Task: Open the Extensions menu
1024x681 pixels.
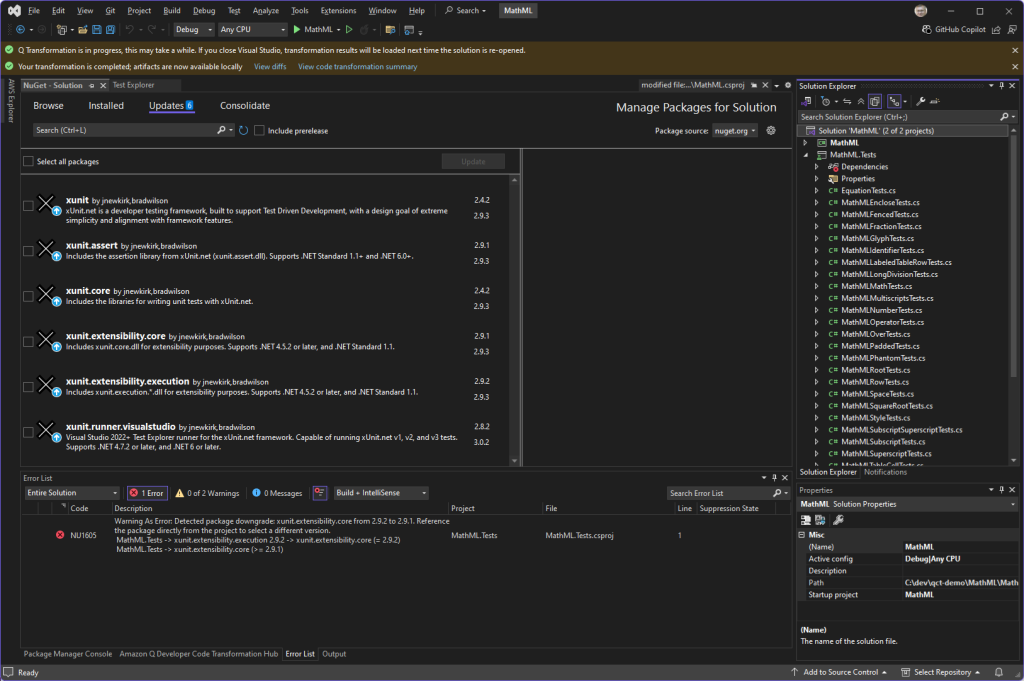Action: point(336,10)
